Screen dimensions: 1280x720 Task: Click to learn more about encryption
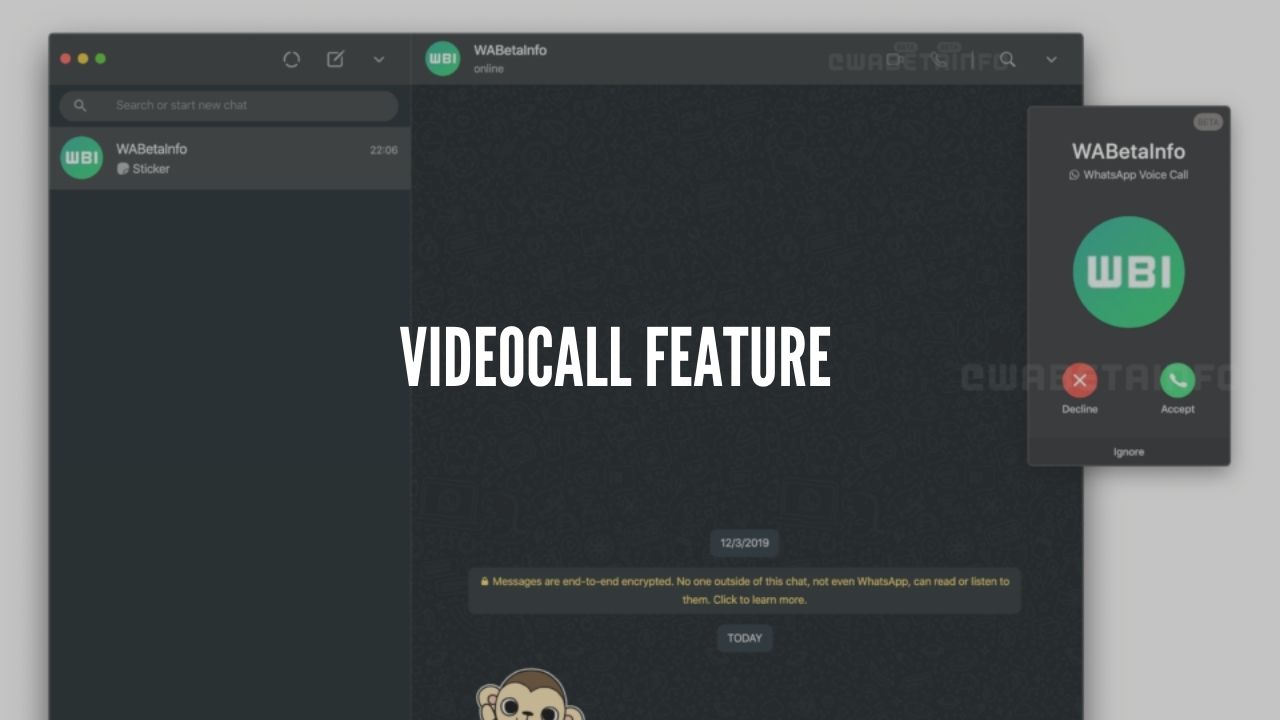point(744,590)
